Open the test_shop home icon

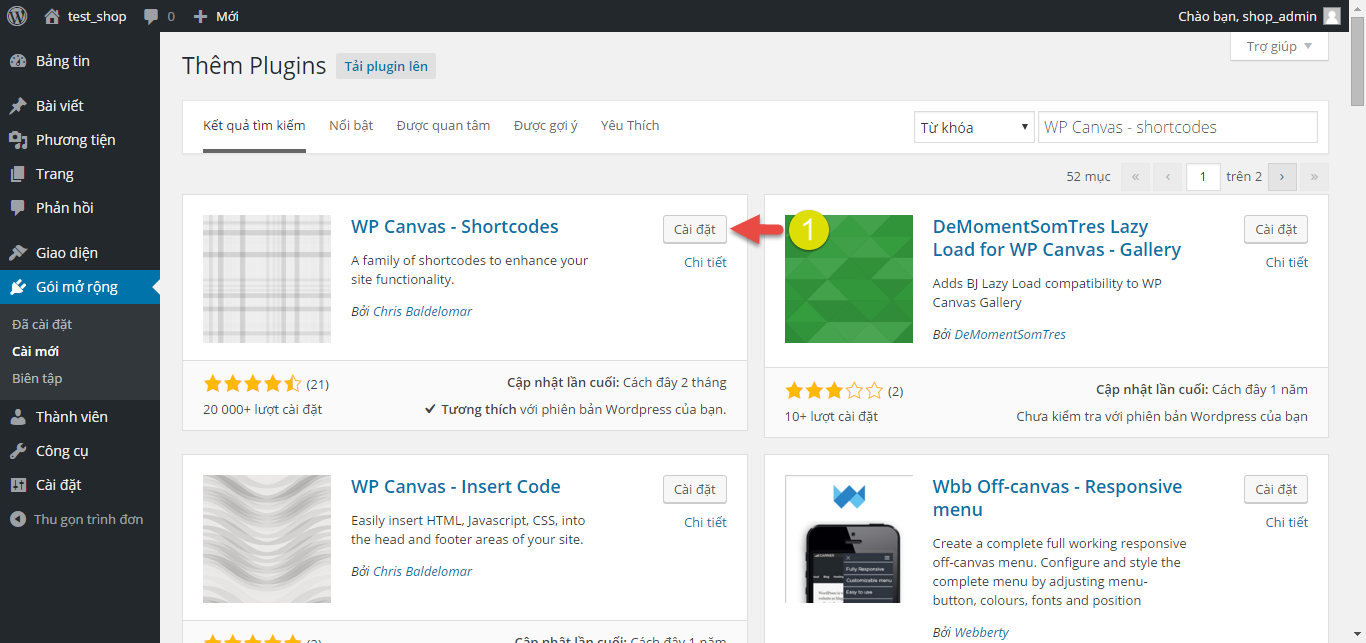(x=52, y=16)
